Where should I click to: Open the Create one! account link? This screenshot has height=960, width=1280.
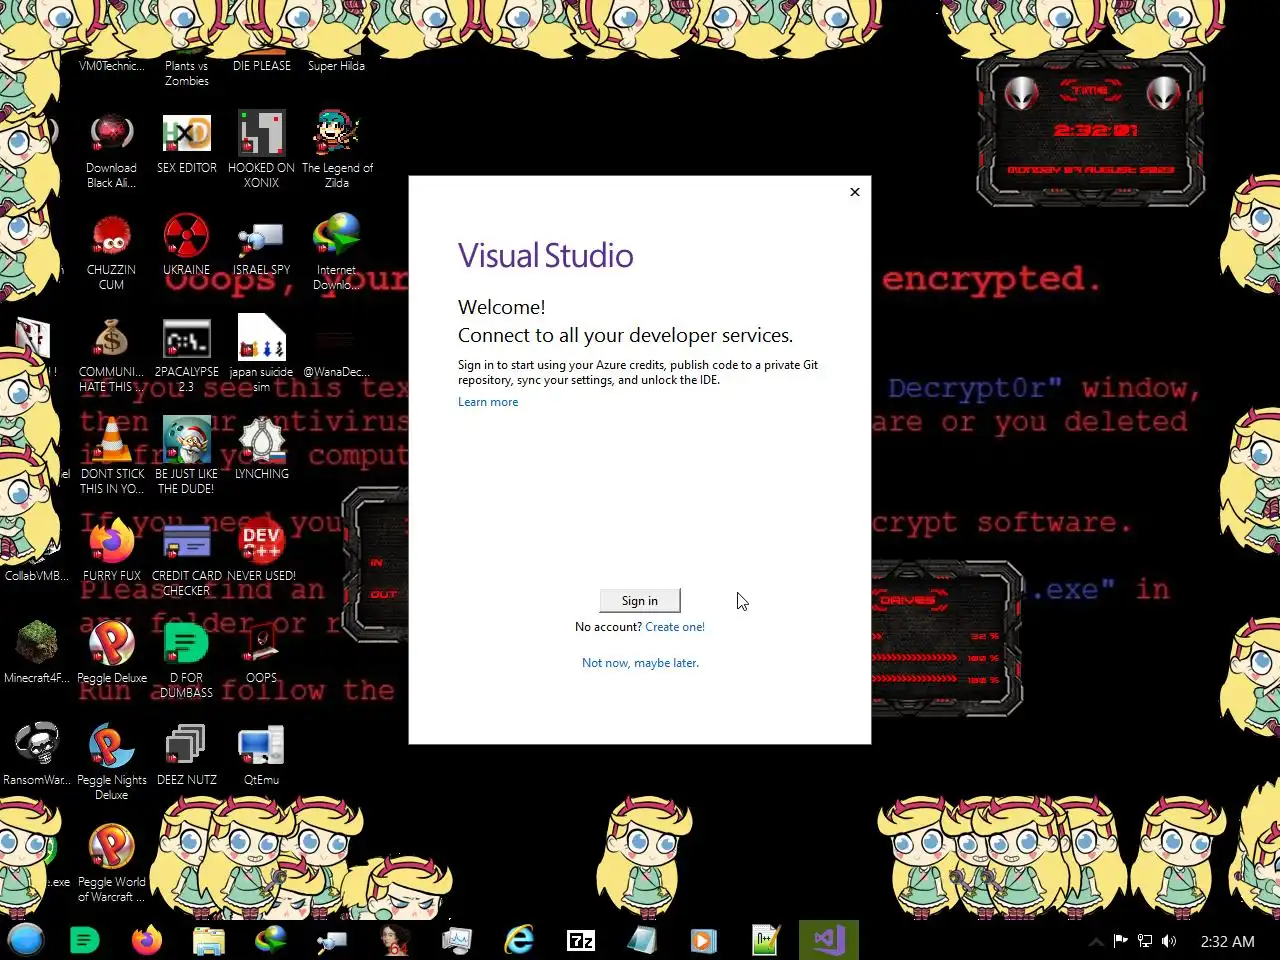point(675,627)
